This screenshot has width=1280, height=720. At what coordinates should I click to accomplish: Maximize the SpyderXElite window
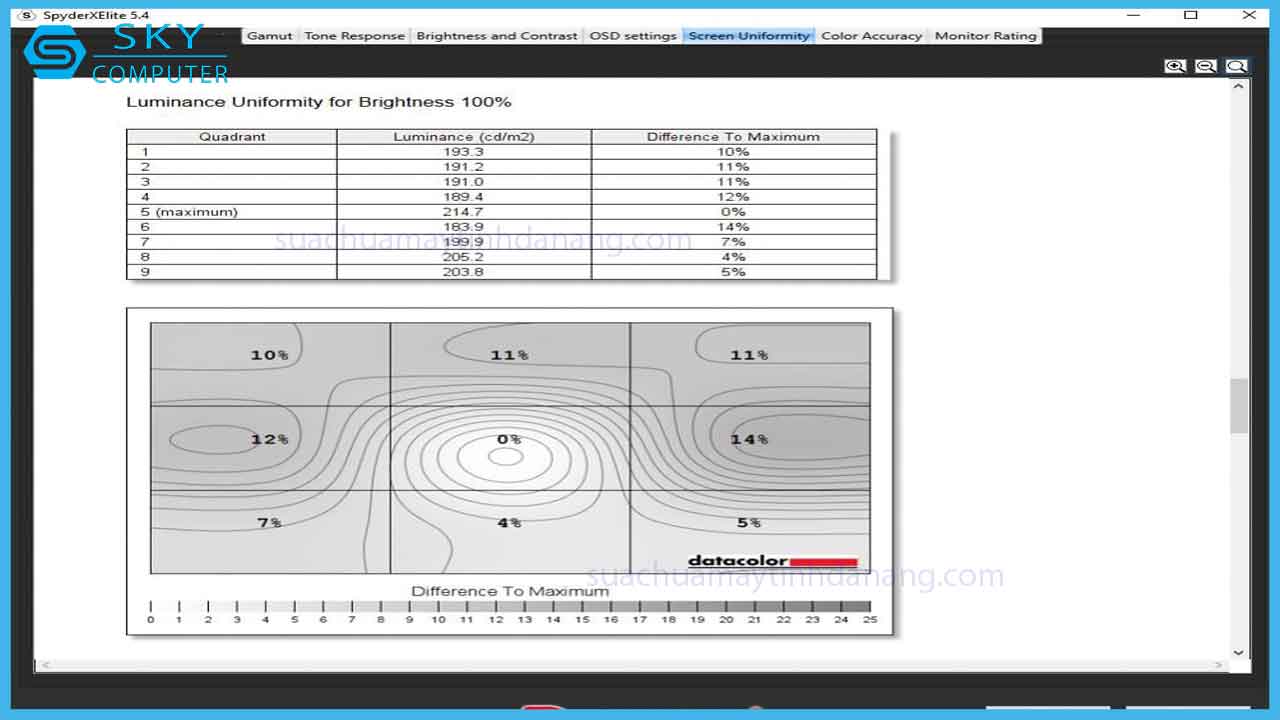point(1190,15)
